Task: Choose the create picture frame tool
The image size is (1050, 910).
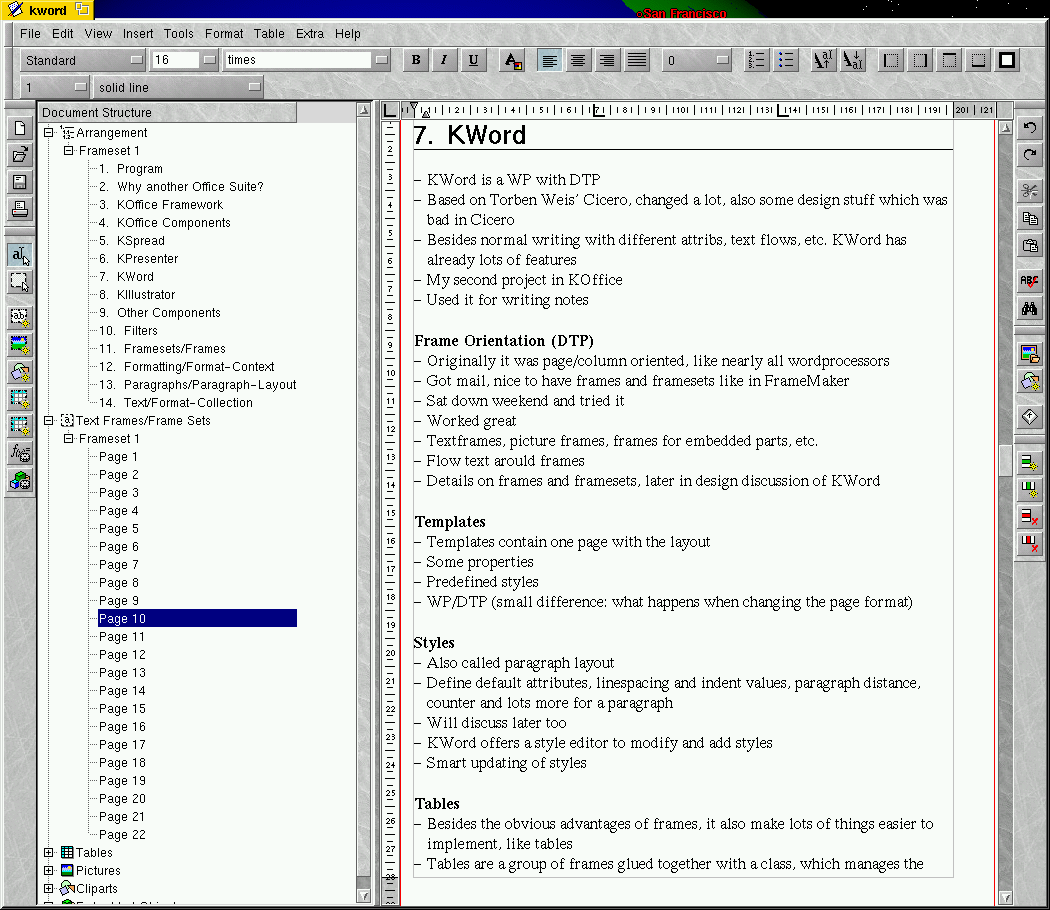Action: (20, 345)
